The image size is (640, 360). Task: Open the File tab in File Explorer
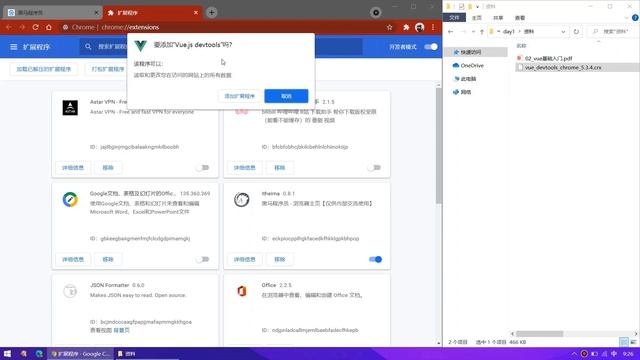click(454, 18)
